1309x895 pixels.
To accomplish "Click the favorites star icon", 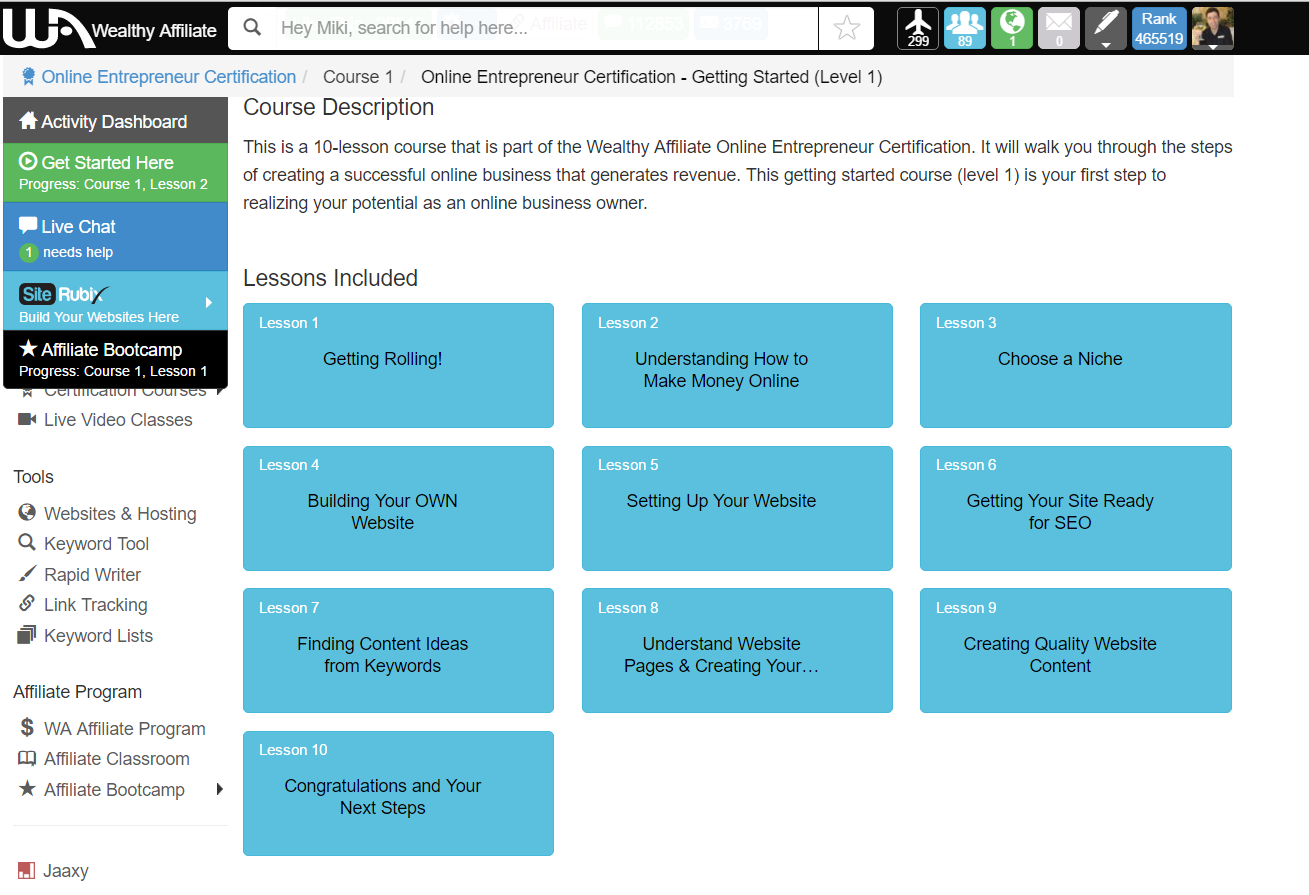I will click(x=846, y=28).
